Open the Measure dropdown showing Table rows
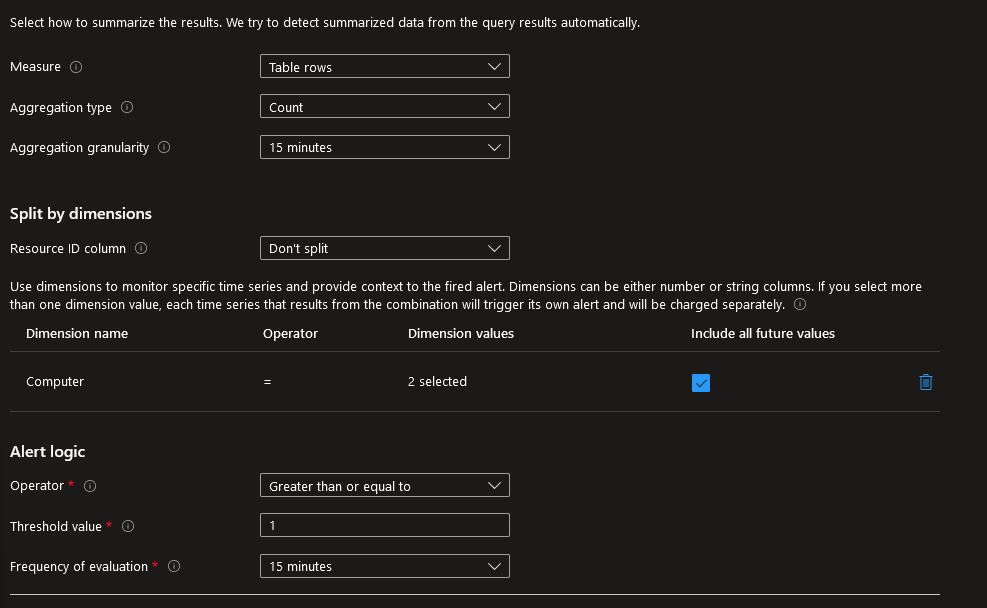This screenshot has height=608, width=987. click(x=384, y=67)
